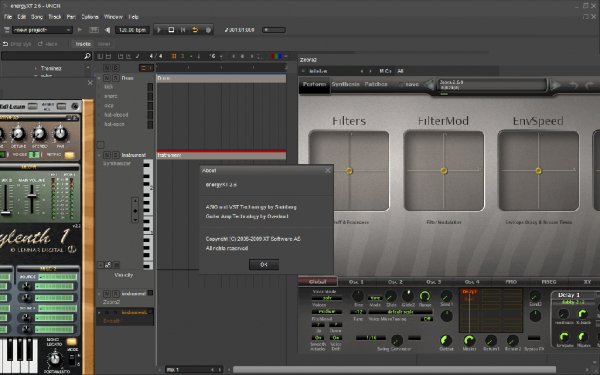
Task: Go to next preset in Zebra2
Action: point(554,85)
